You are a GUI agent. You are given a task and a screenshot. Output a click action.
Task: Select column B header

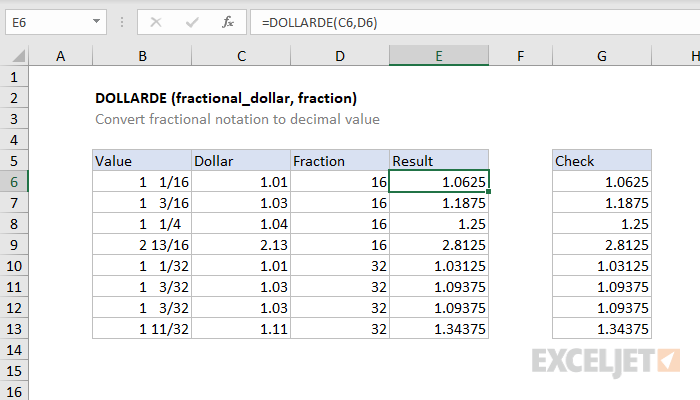(x=142, y=56)
